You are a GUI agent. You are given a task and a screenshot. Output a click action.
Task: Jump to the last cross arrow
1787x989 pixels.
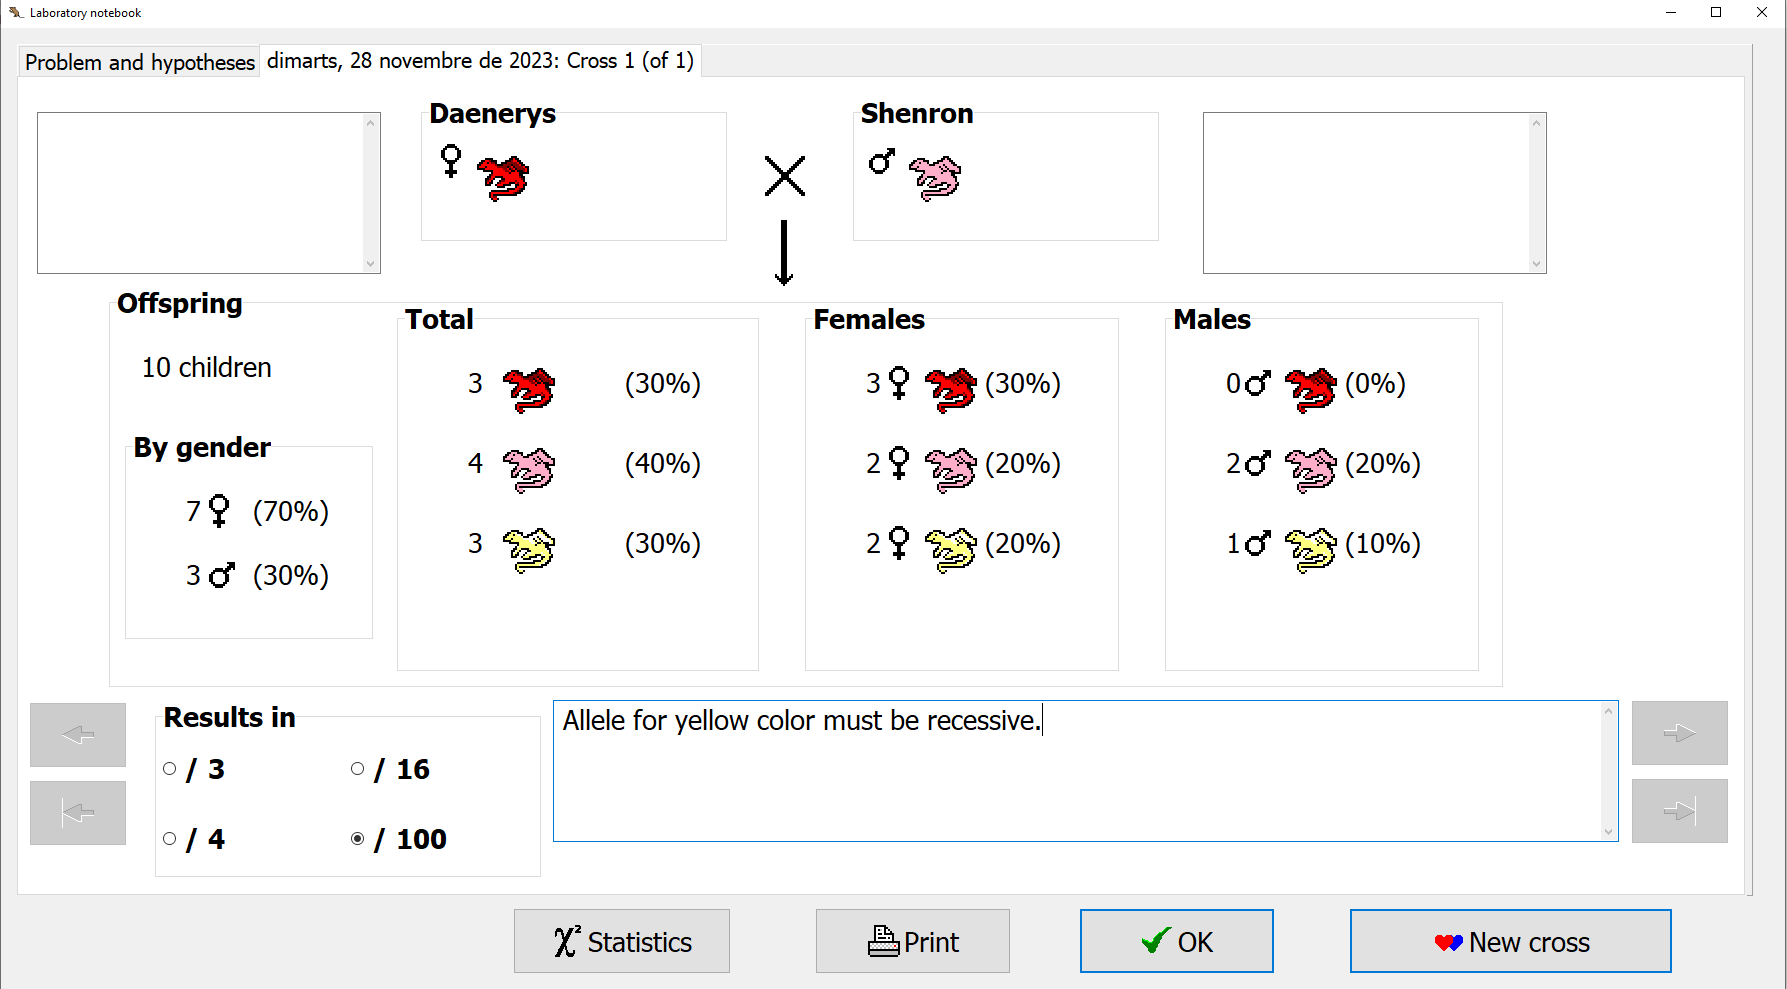pyautogui.click(x=1679, y=811)
